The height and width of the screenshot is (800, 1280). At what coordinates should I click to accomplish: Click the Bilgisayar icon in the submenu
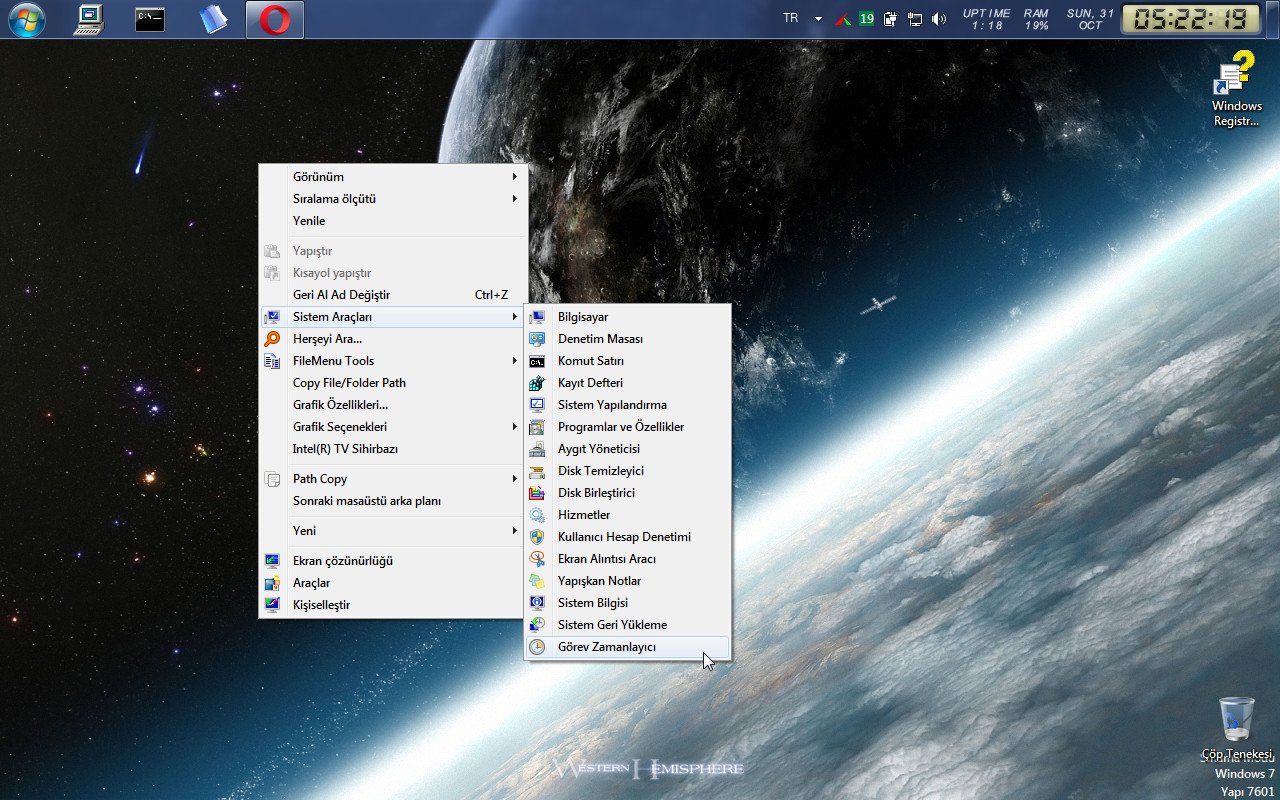pyautogui.click(x=537, y=317)
